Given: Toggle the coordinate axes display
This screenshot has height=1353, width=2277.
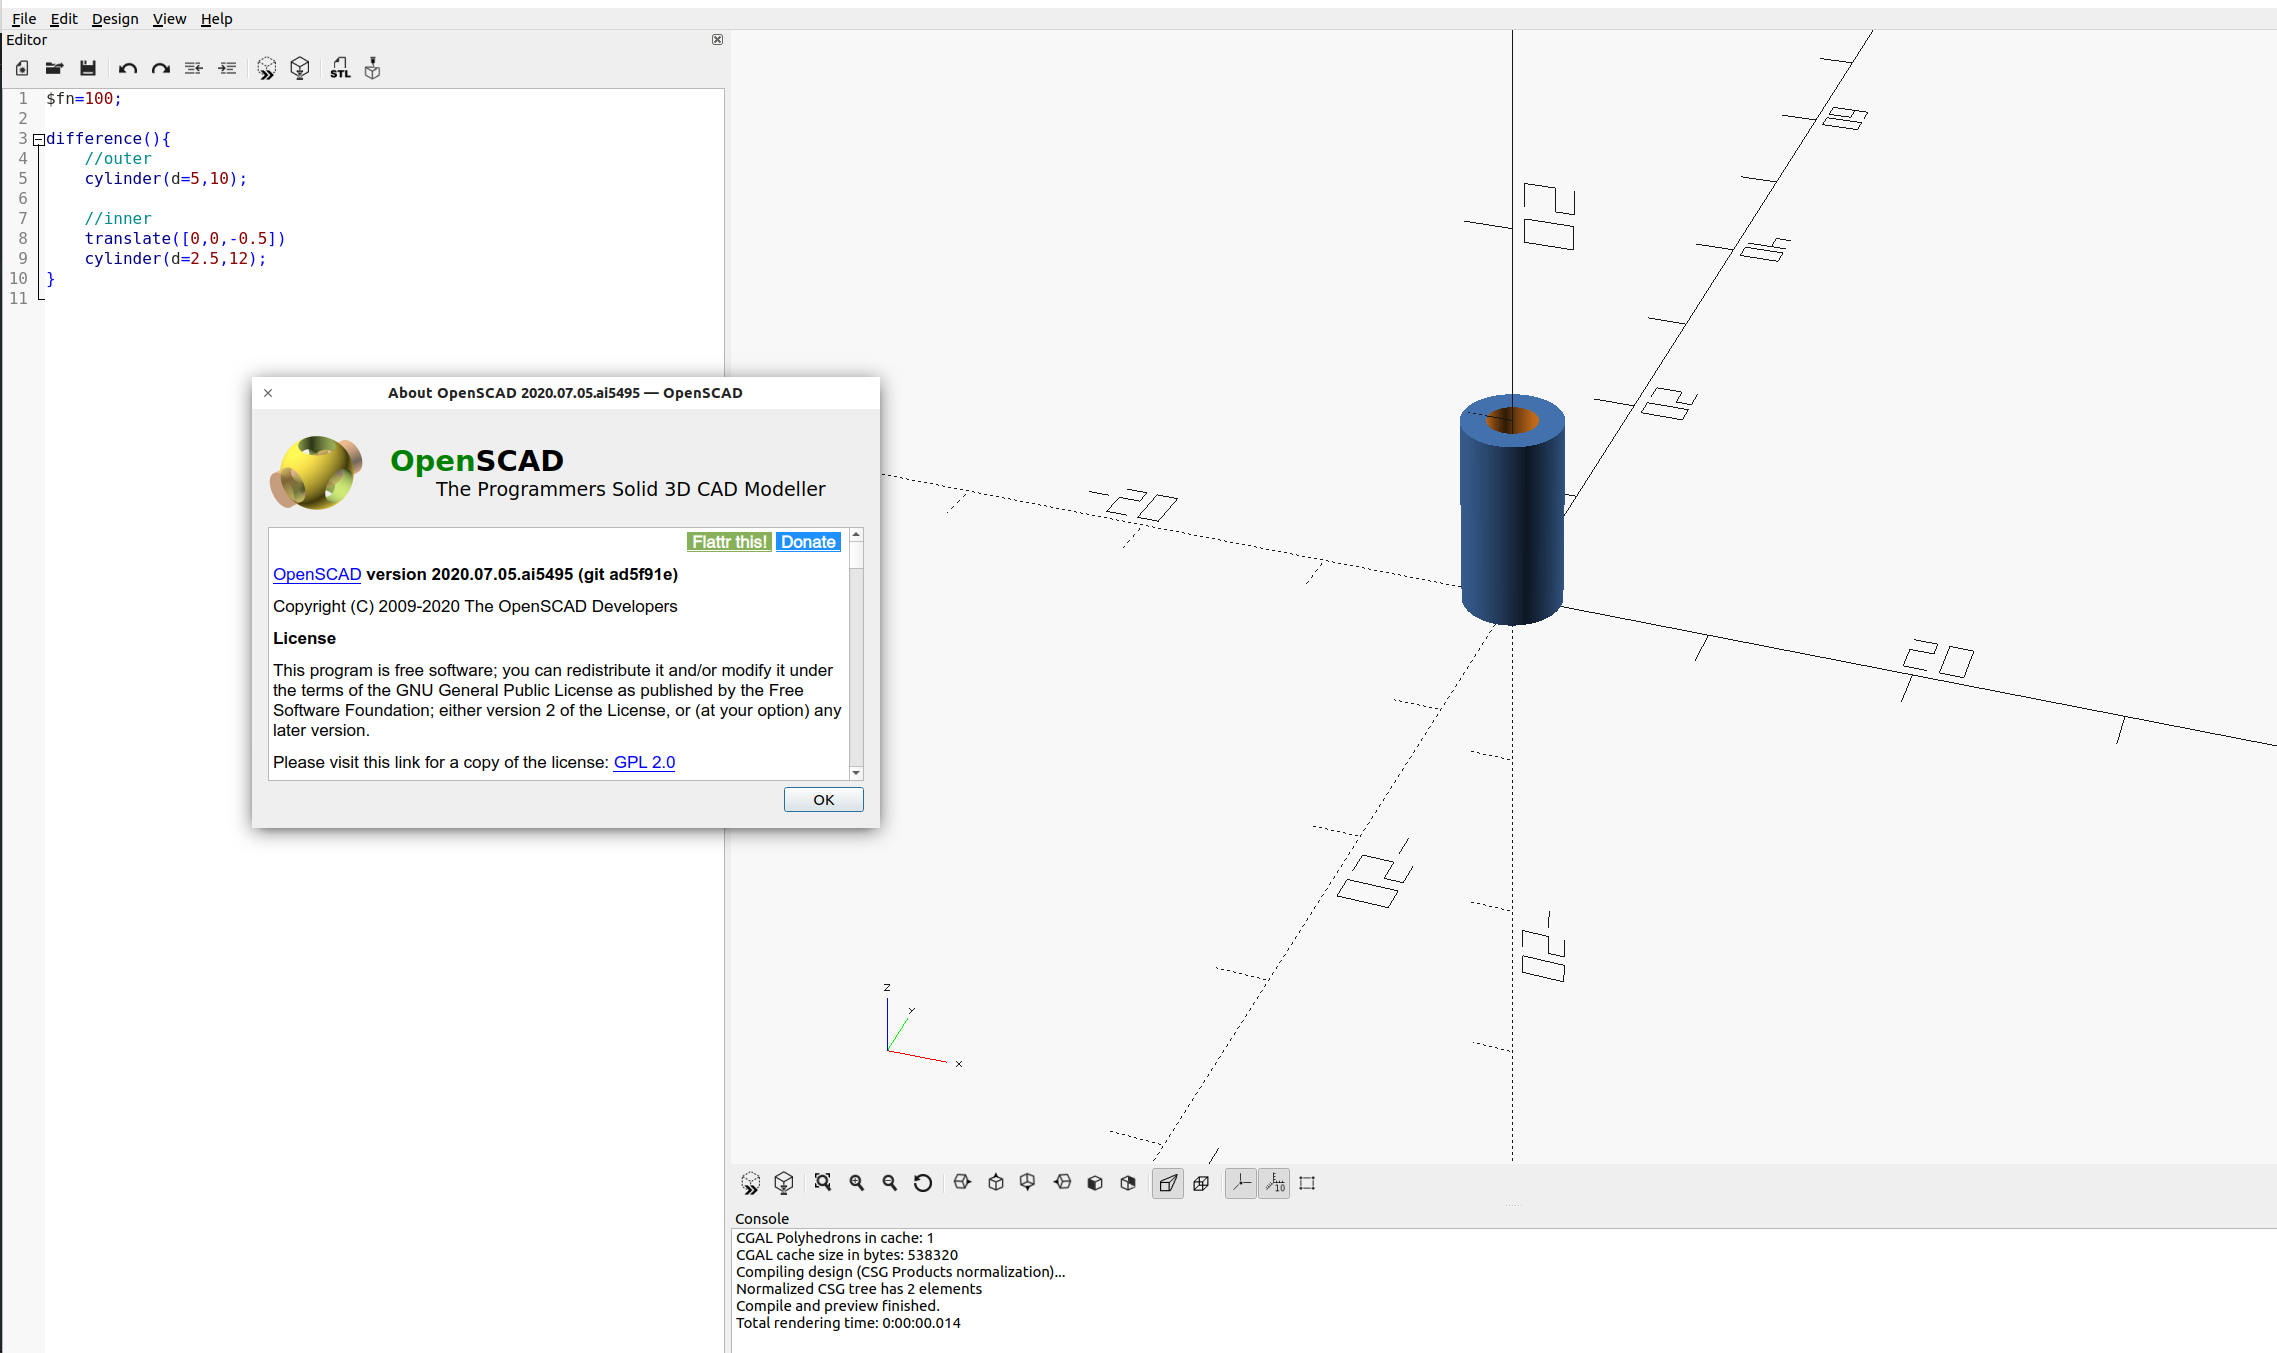Looking at the screenshot, I should click(1240, 1182).
